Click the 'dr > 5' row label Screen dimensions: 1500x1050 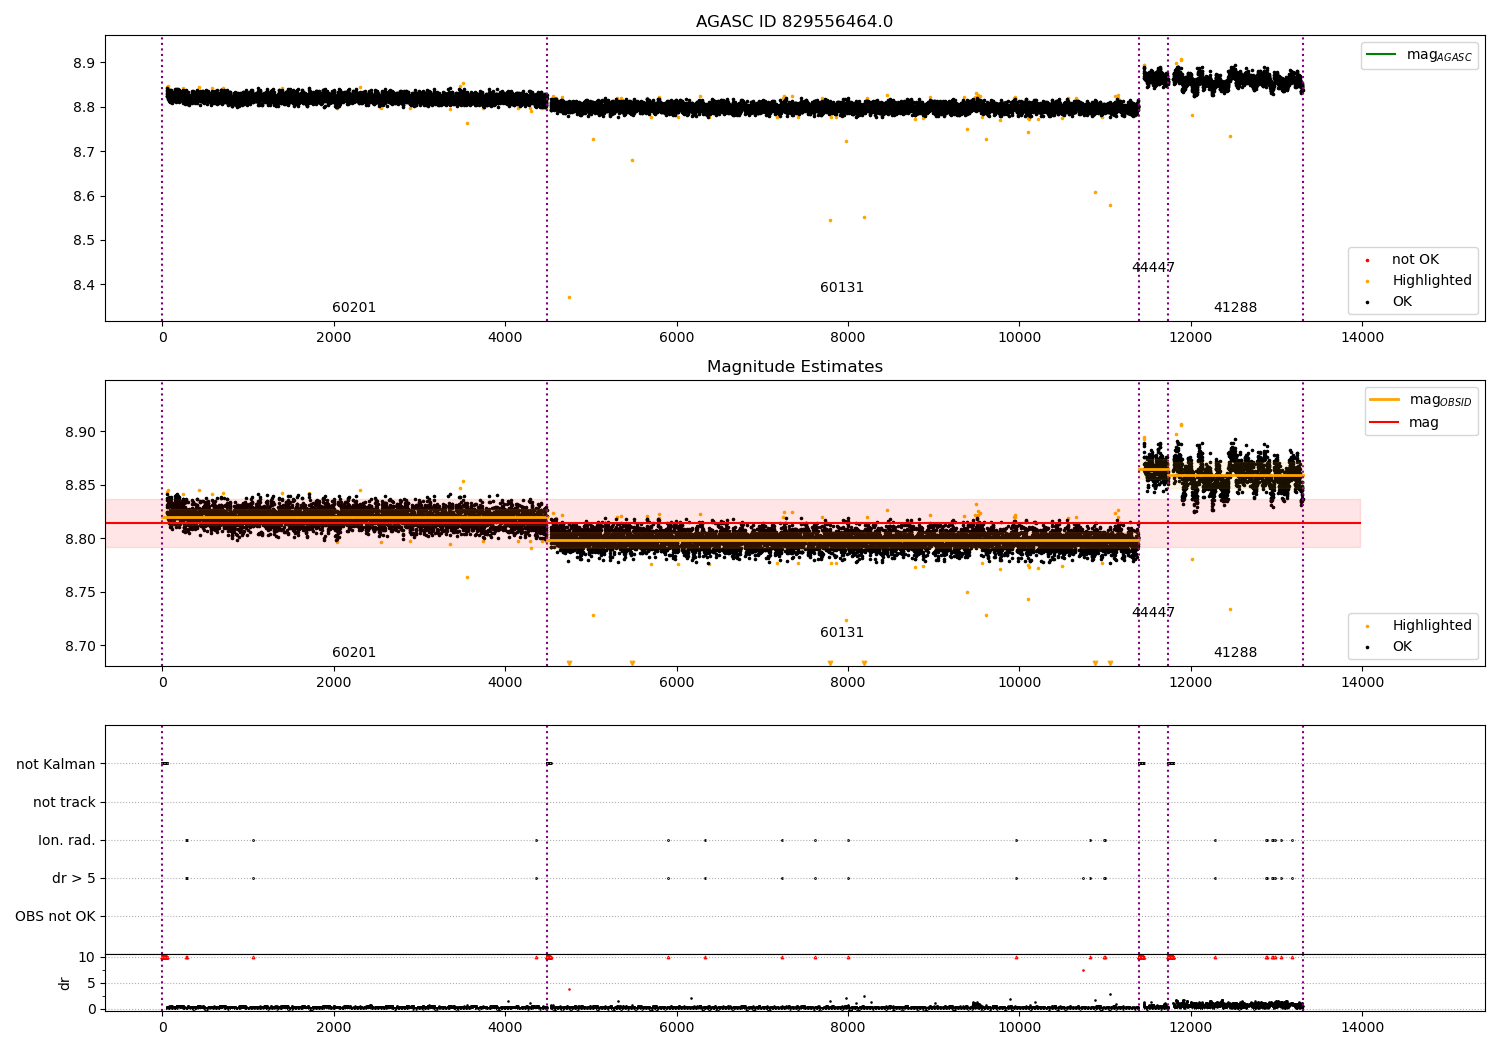74,878
